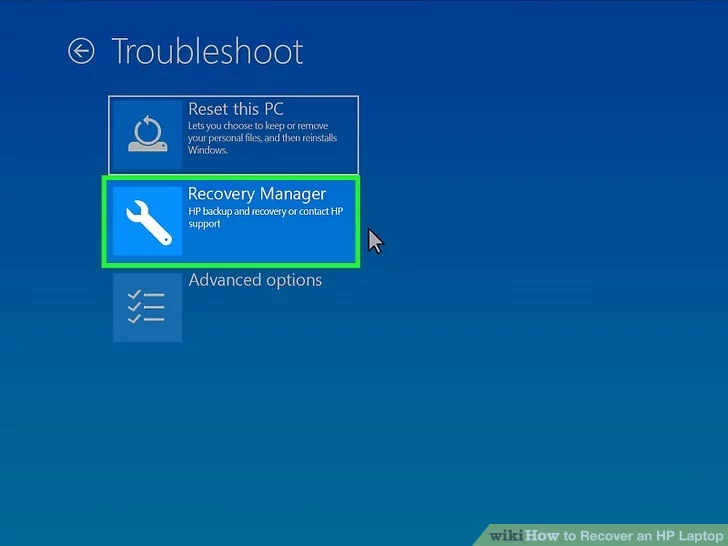Viewport: 728px width, 546px height.
Task: Click 'Lets you choose to keep or remove' description
Action: point(262,138)
